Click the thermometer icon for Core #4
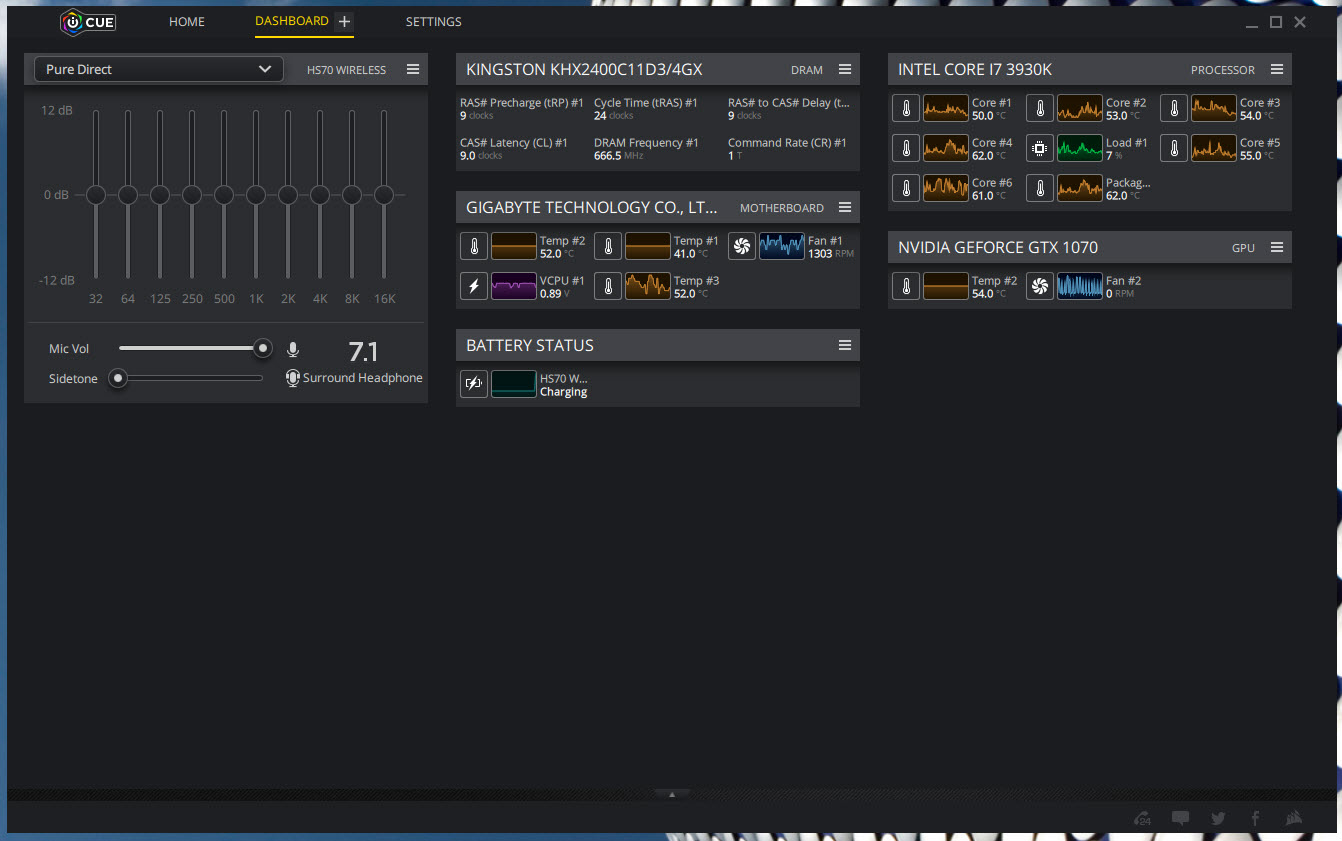 coord(906,148)
